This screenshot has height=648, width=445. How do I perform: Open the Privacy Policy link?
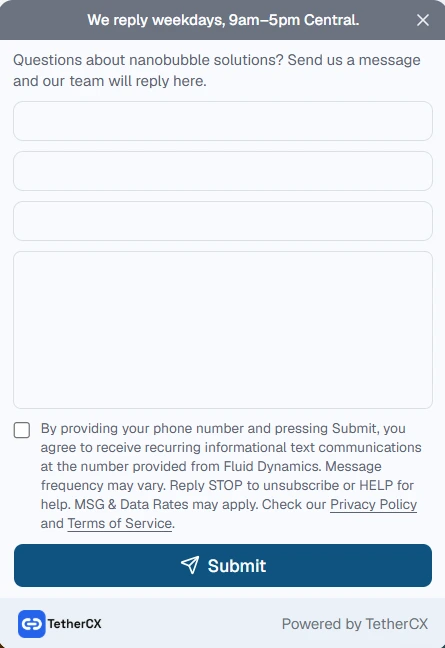pyautogui.click(x=374, y=505)
